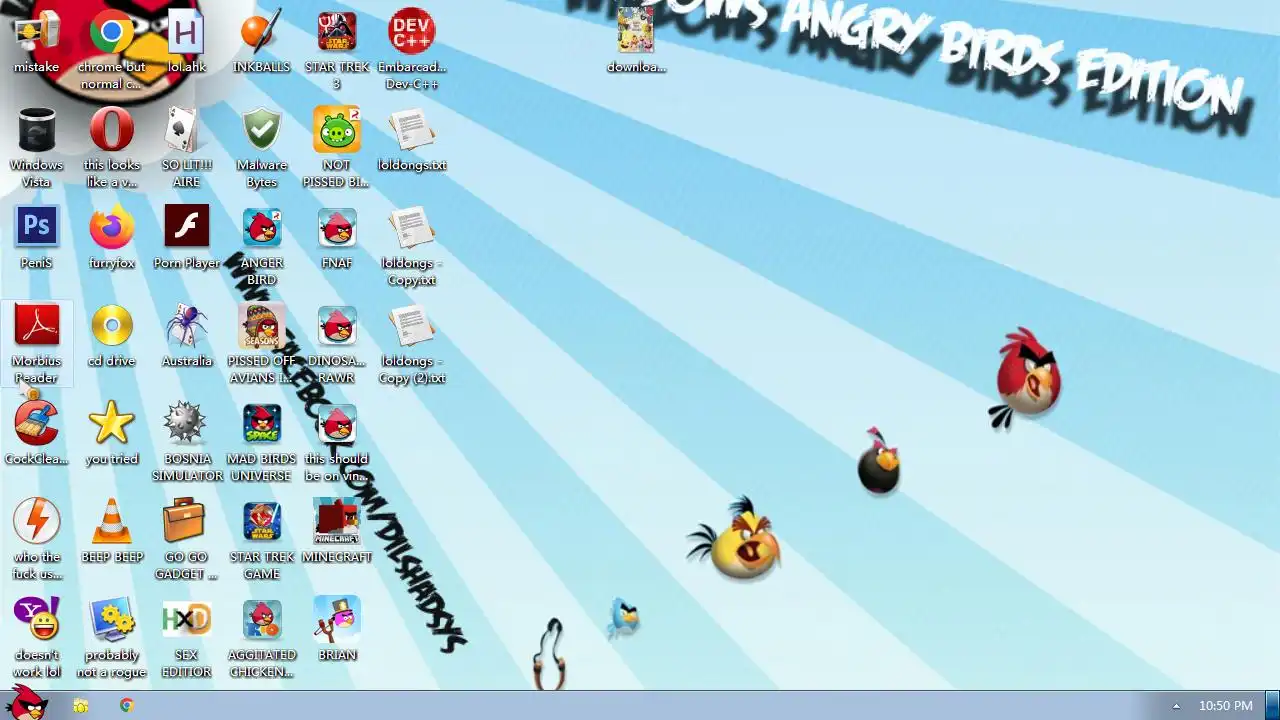
Task: Launch Malware Bytes shield icon
Action: coord(262,148)
